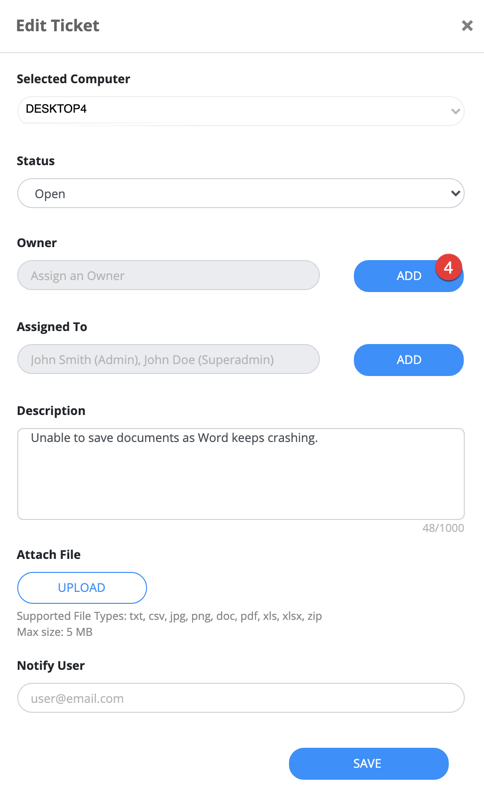Focus the Notify User email field
Image resolution: width=484 pixels, height=796 pixels.
[241, 698]
